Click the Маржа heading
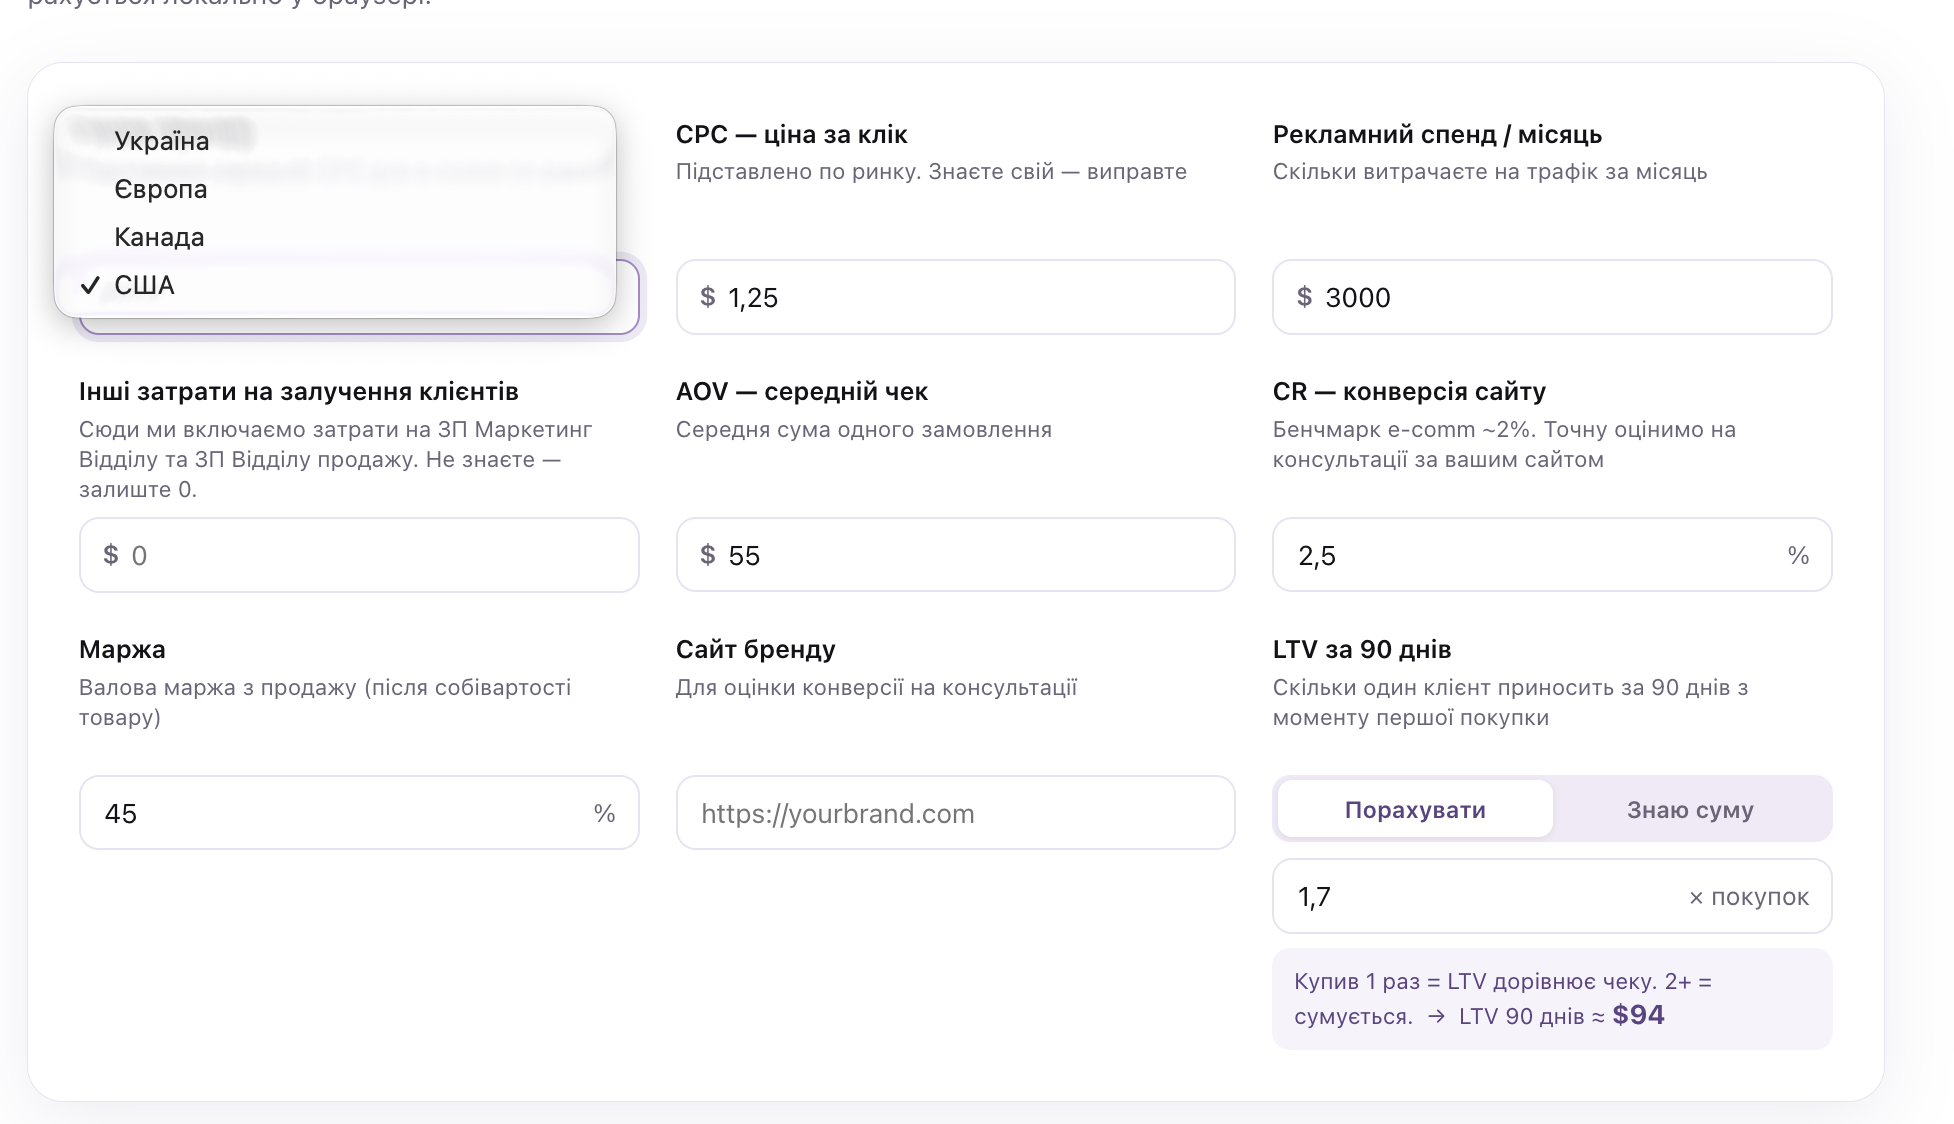This screenshot has width=1954, height=1124. tap(122, 649)
